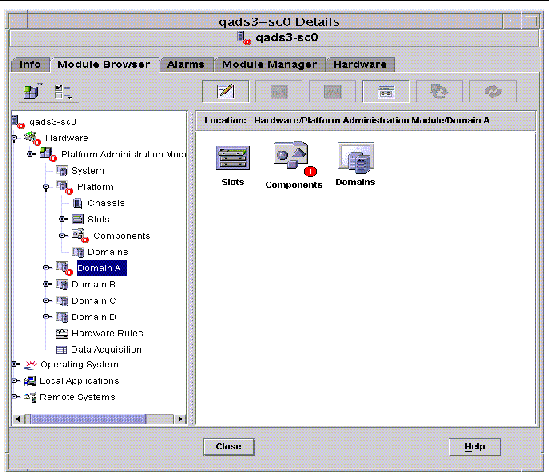This screenshot has height=472, width=549.
Task: Switch to the Info tab
Action: tap(30, 65)
